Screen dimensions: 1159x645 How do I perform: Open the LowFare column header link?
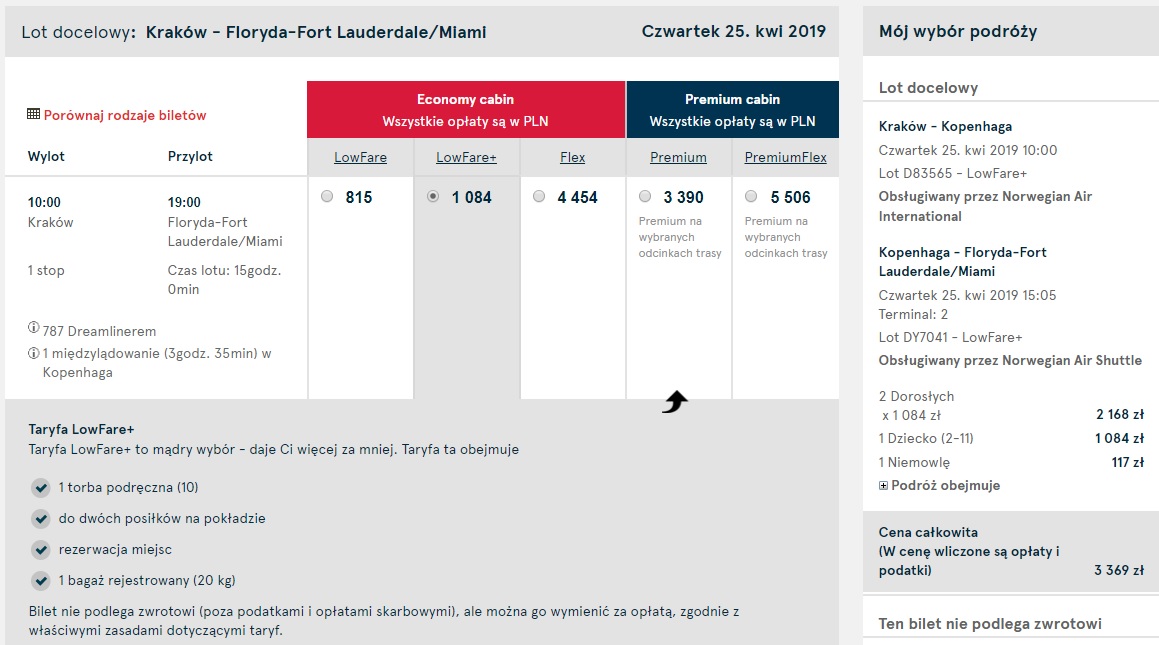360,157
